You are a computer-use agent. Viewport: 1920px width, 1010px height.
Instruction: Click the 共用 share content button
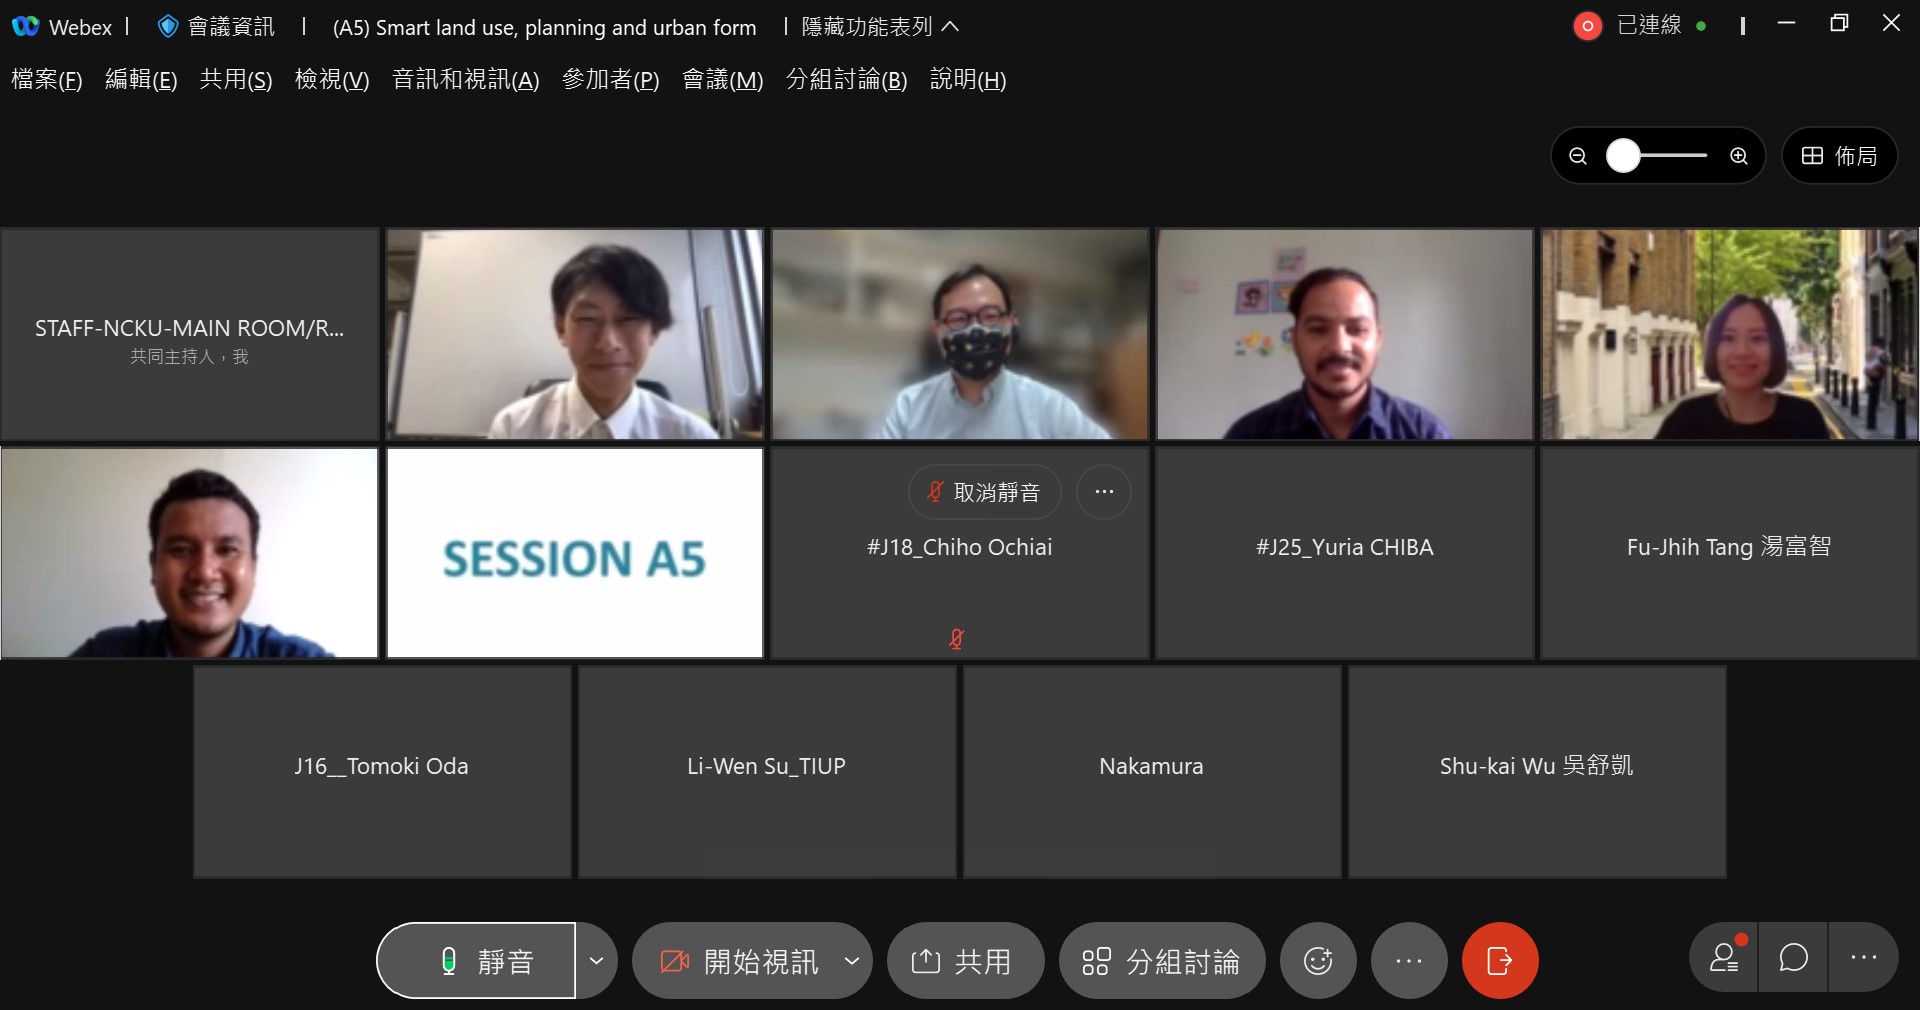tap(965, 961)
